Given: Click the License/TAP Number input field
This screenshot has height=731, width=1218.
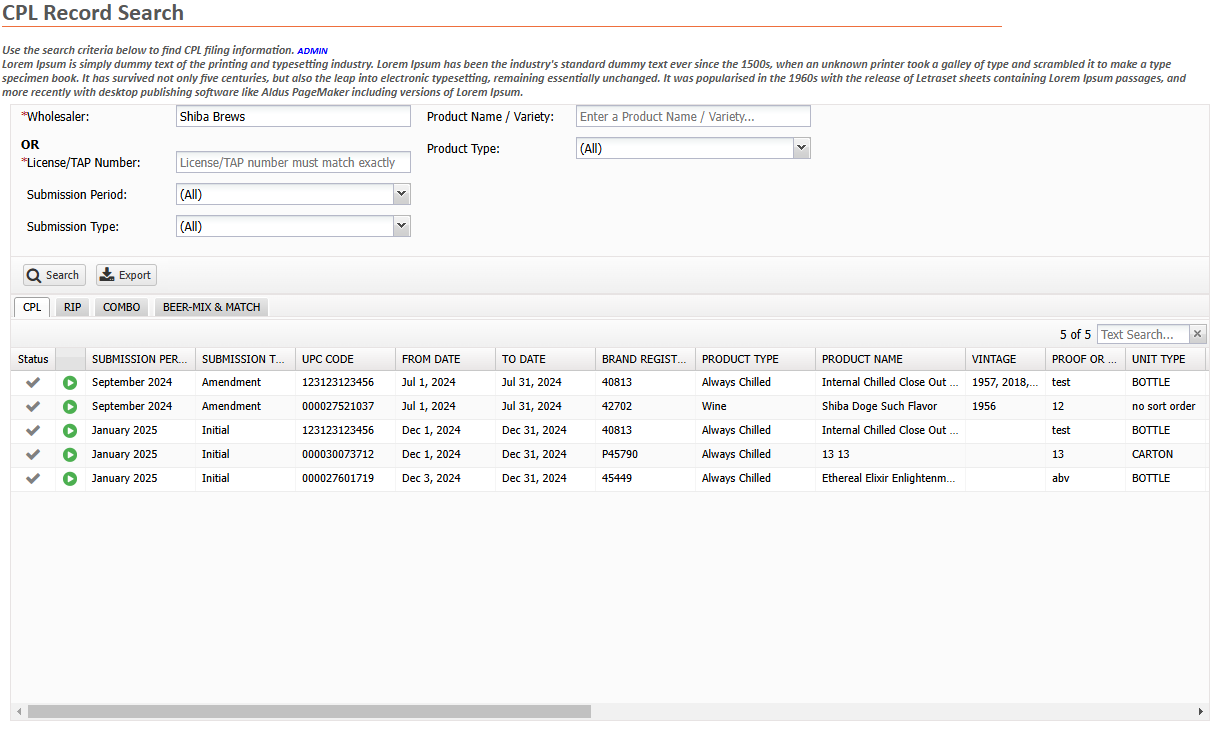Looking at the screenshot, I should tap(293, 162).
